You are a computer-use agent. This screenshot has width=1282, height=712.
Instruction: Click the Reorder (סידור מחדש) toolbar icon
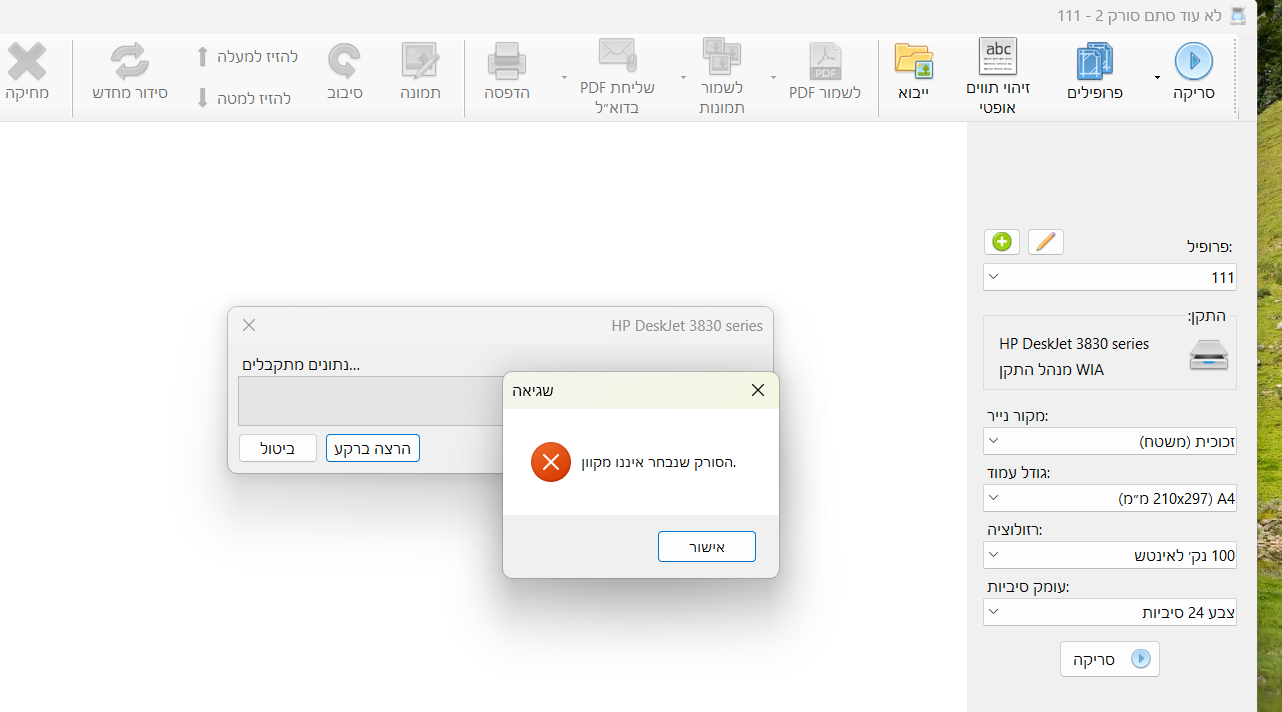[129, 62]
